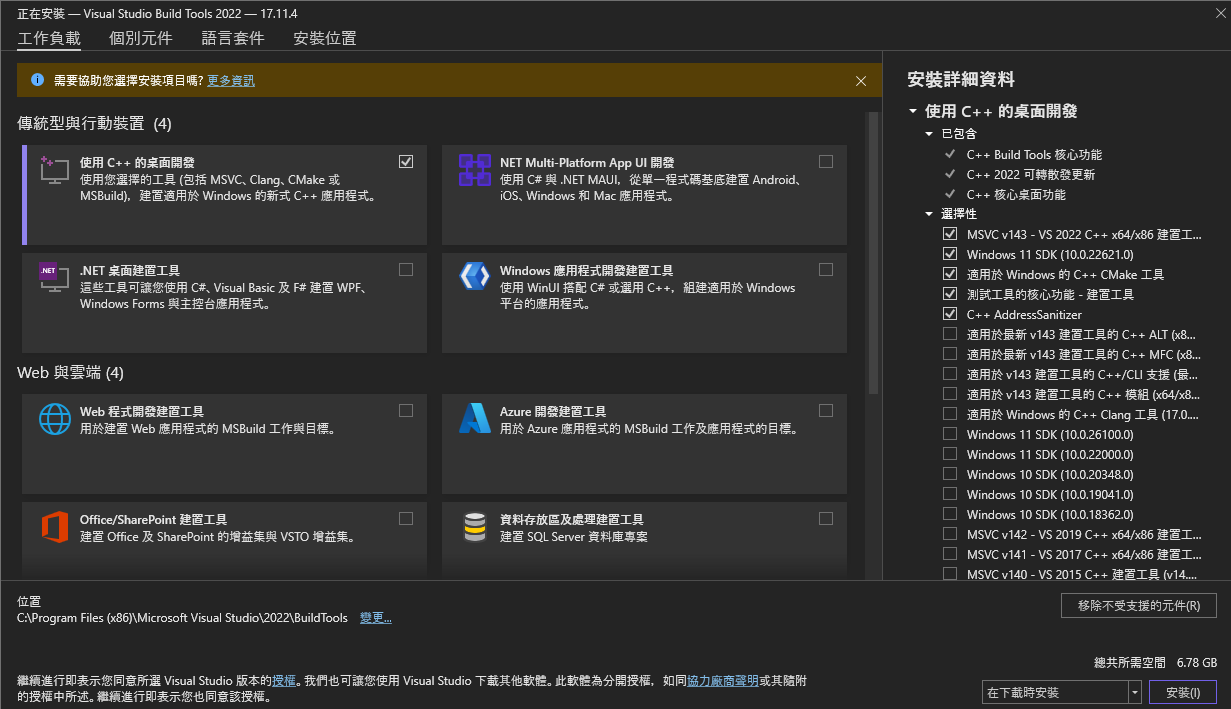The width and height of the screenshot is (1231, 709).
Task: Open the 授權 license link
Action: pyautogui.click(x=284, y=680)
